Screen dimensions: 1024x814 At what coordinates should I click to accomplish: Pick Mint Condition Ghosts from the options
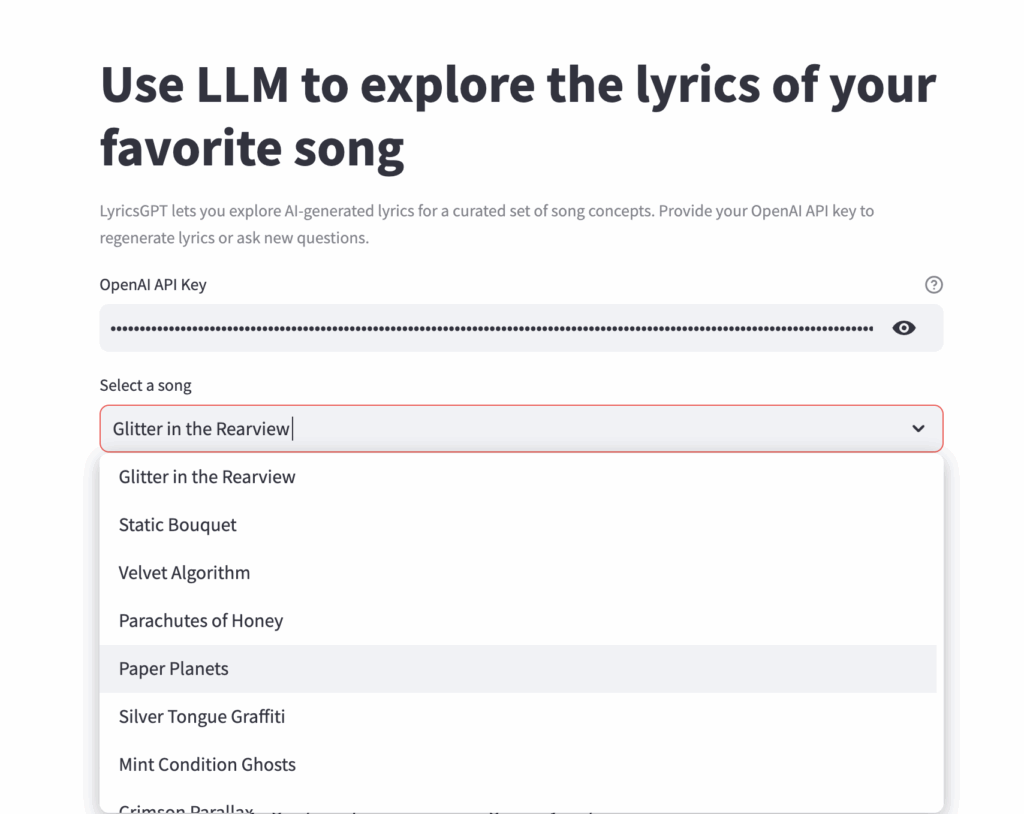tap(207, 765)
